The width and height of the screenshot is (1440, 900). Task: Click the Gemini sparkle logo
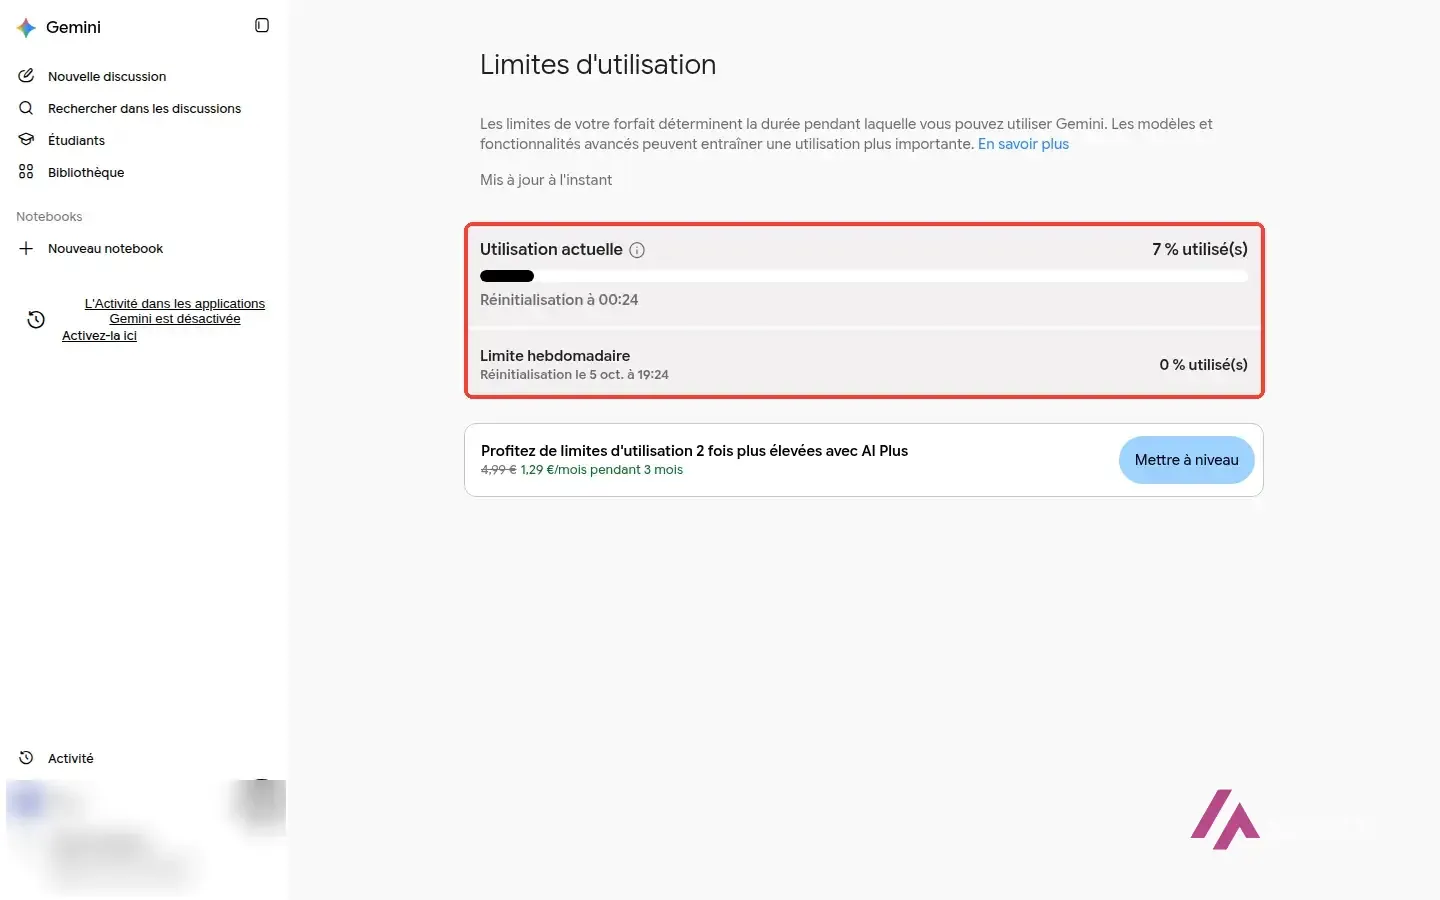(26, 28)
